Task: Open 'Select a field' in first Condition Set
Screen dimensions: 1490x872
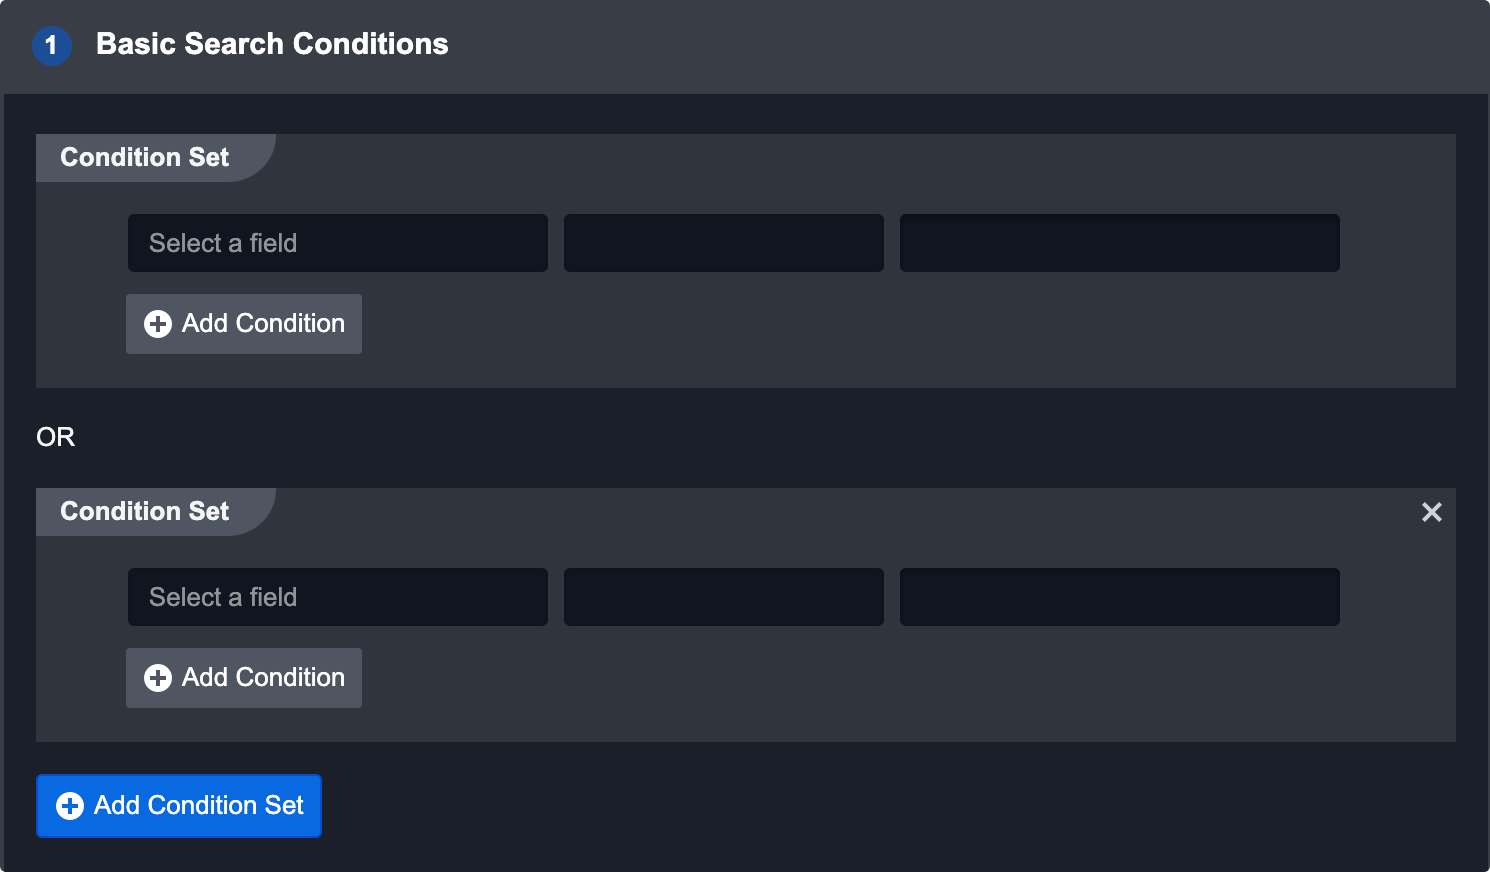Action: pyautogui.click(x=337, y=243)
